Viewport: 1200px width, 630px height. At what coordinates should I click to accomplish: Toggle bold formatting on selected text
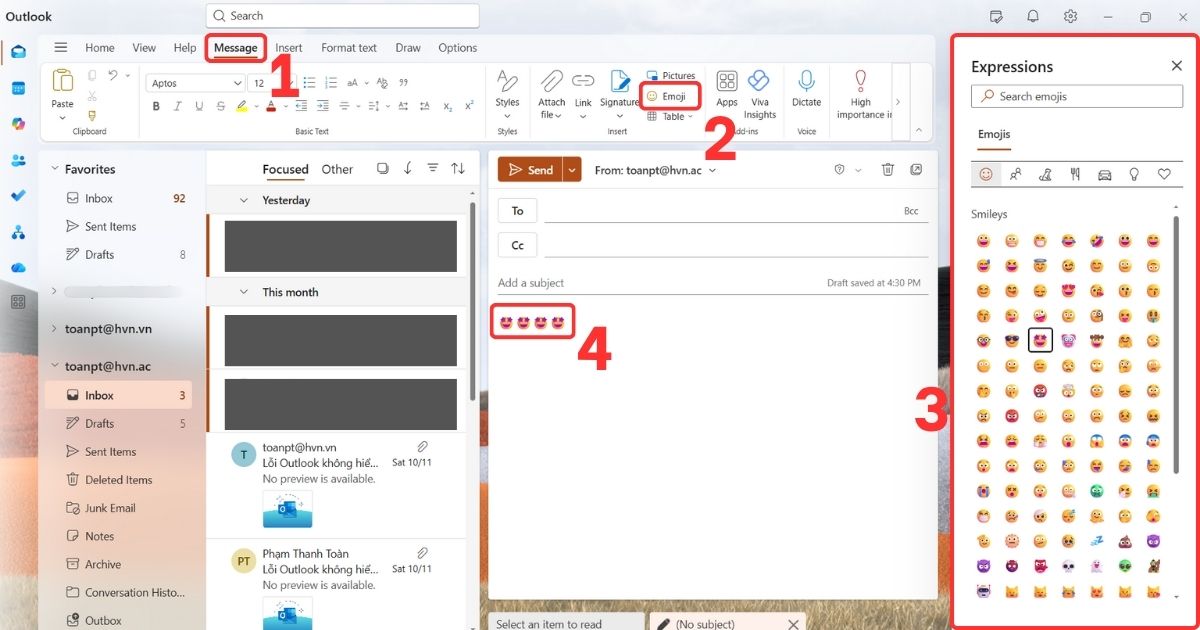point(156,106)
